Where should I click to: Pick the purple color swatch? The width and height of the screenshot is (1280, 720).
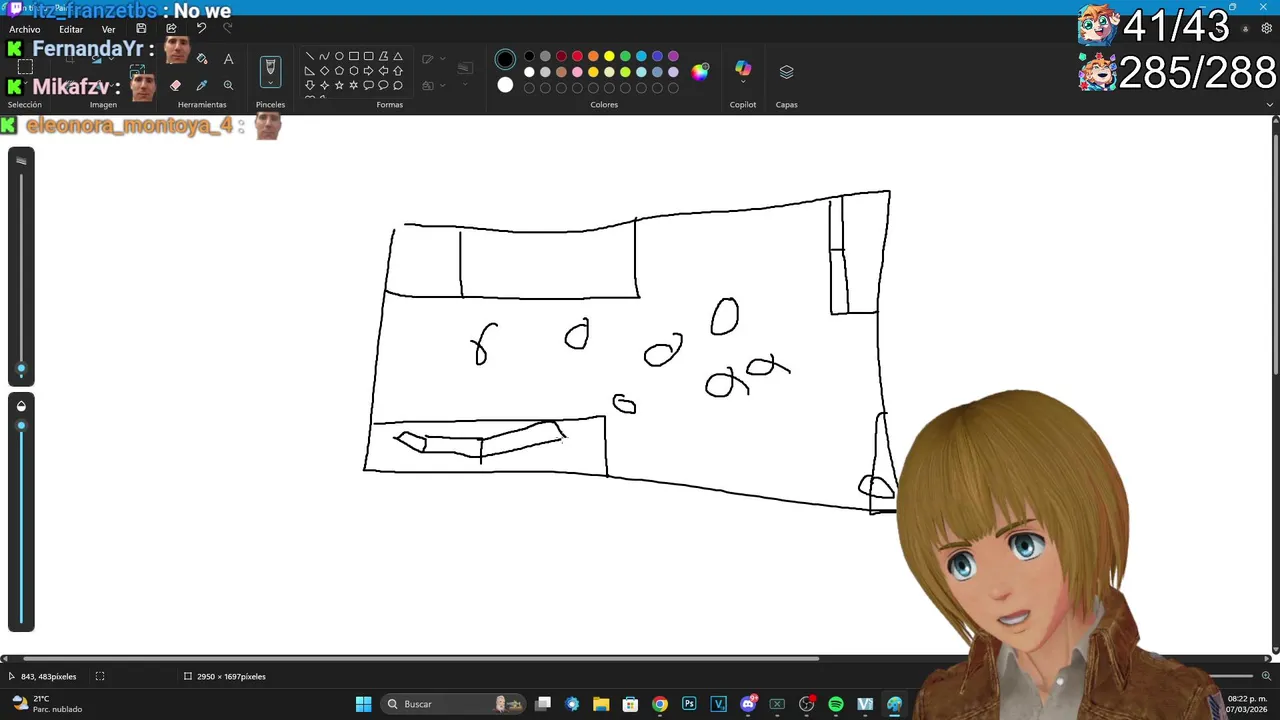(x=673, y=56)
